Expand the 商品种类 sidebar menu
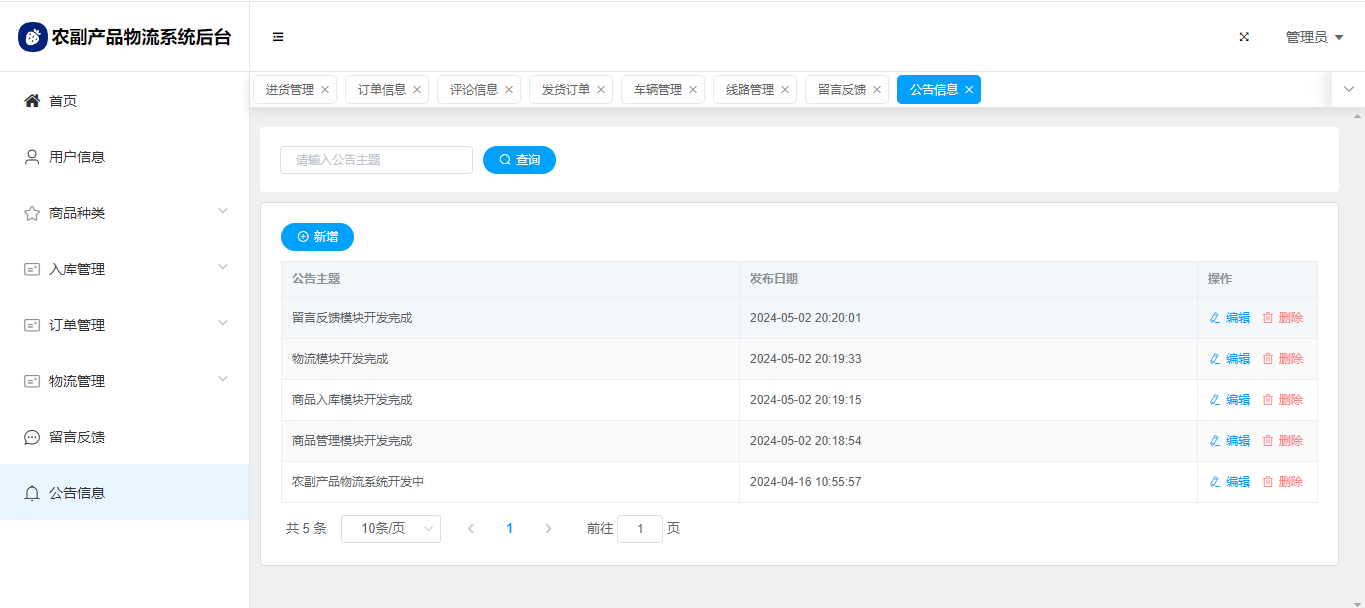Screen dimensions: 1365x608 223,212
